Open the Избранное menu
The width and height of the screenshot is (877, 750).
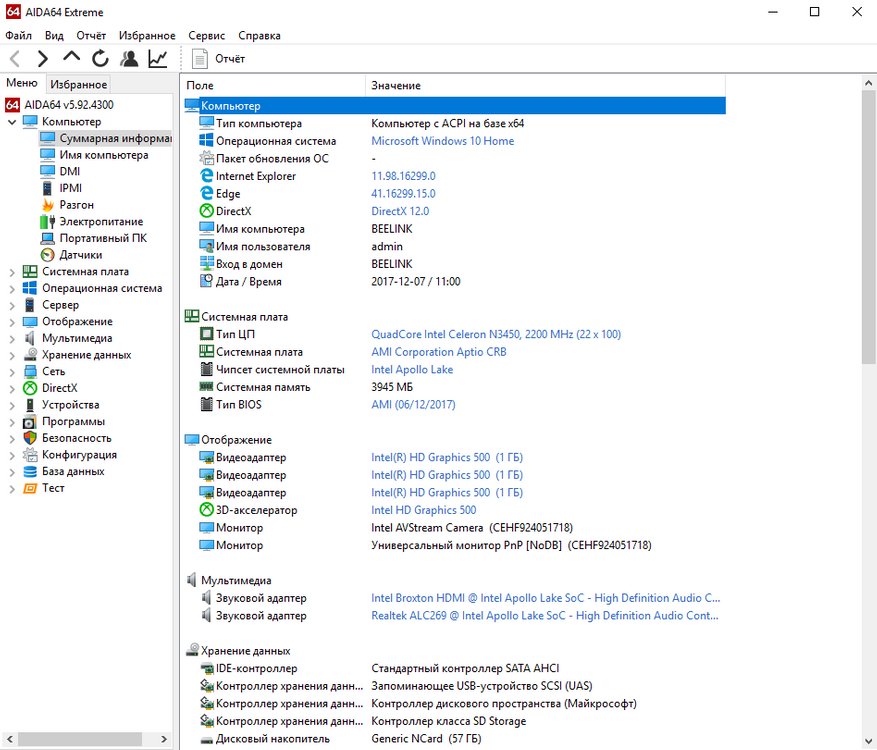click(x=147, y=35)
